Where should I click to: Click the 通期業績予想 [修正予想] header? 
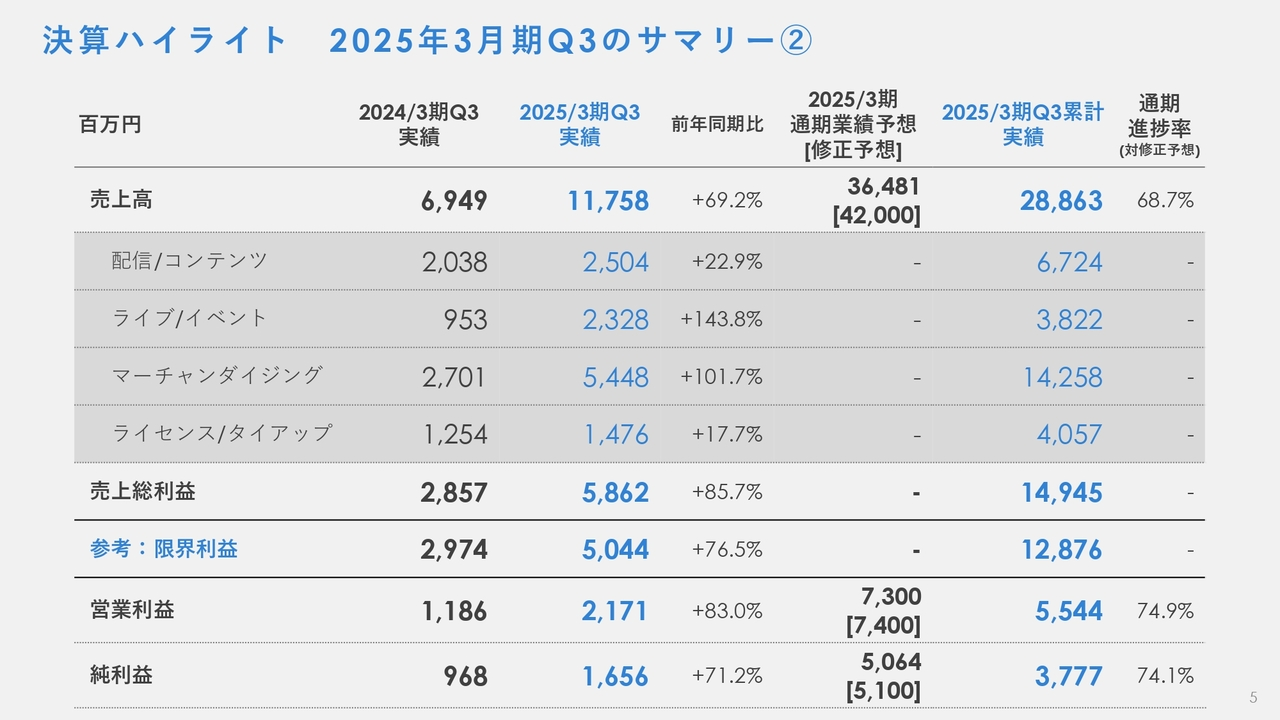point(853,125)
